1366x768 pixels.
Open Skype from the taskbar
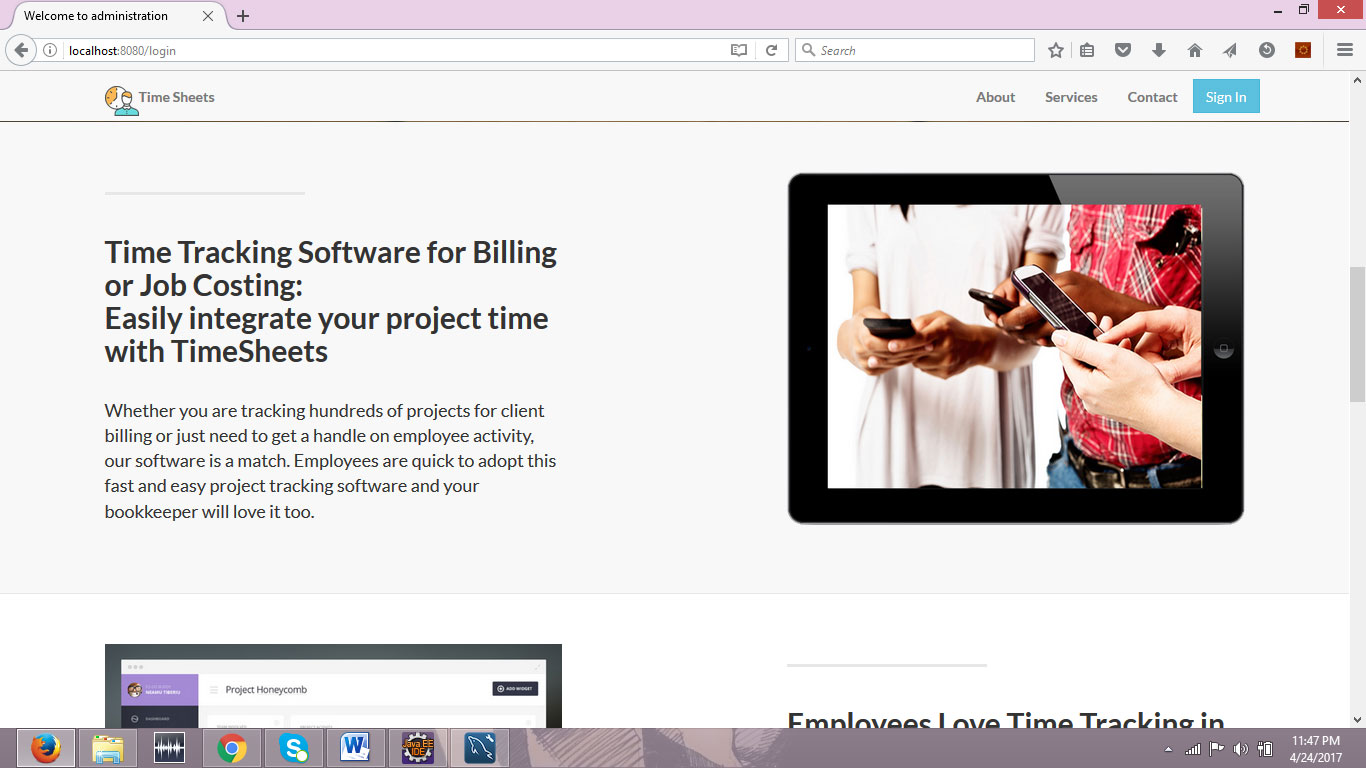click(x=294, y=748)
